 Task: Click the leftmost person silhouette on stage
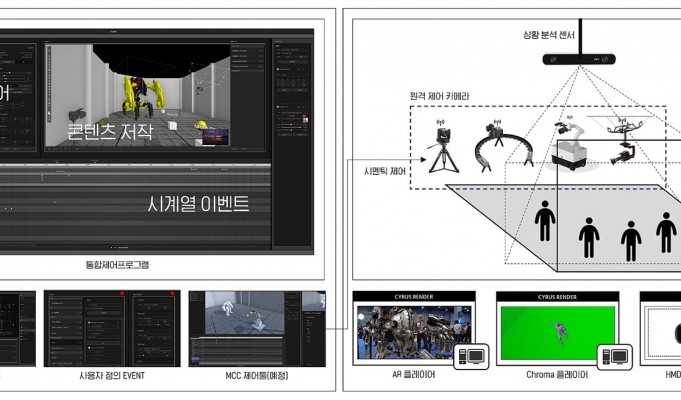coord(545,222)
